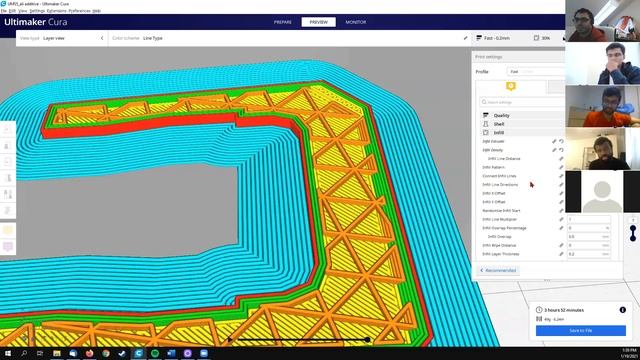
Task: Switch to the MONITOR stage tab
Action: (x=356, y=22)
